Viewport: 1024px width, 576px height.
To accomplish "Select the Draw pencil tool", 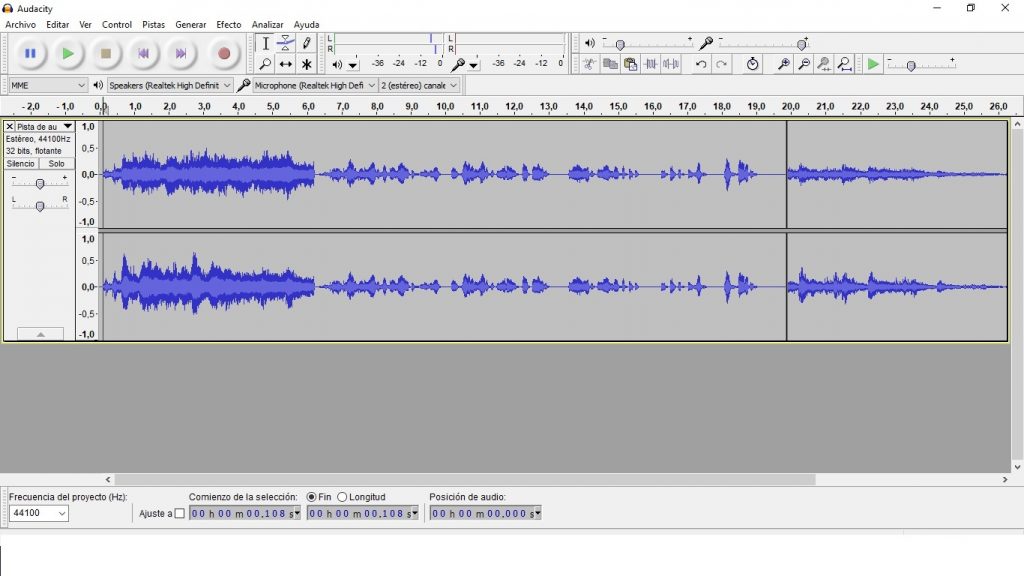I will click(307, 43).
